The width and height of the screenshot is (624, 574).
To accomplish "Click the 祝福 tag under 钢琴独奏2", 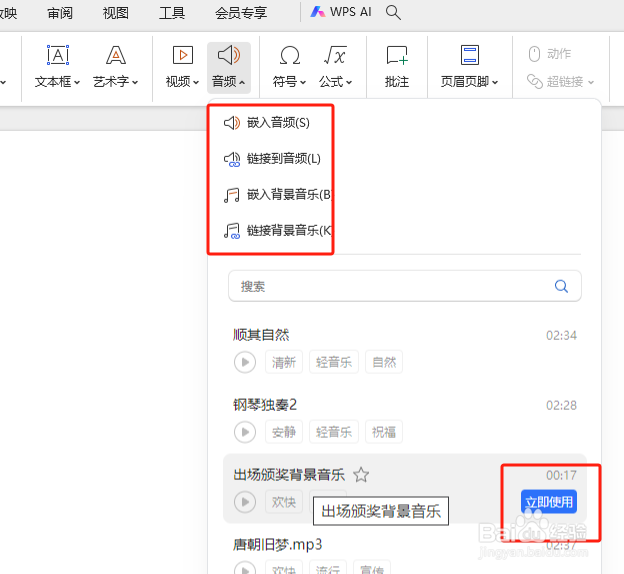I will (384, 432).
